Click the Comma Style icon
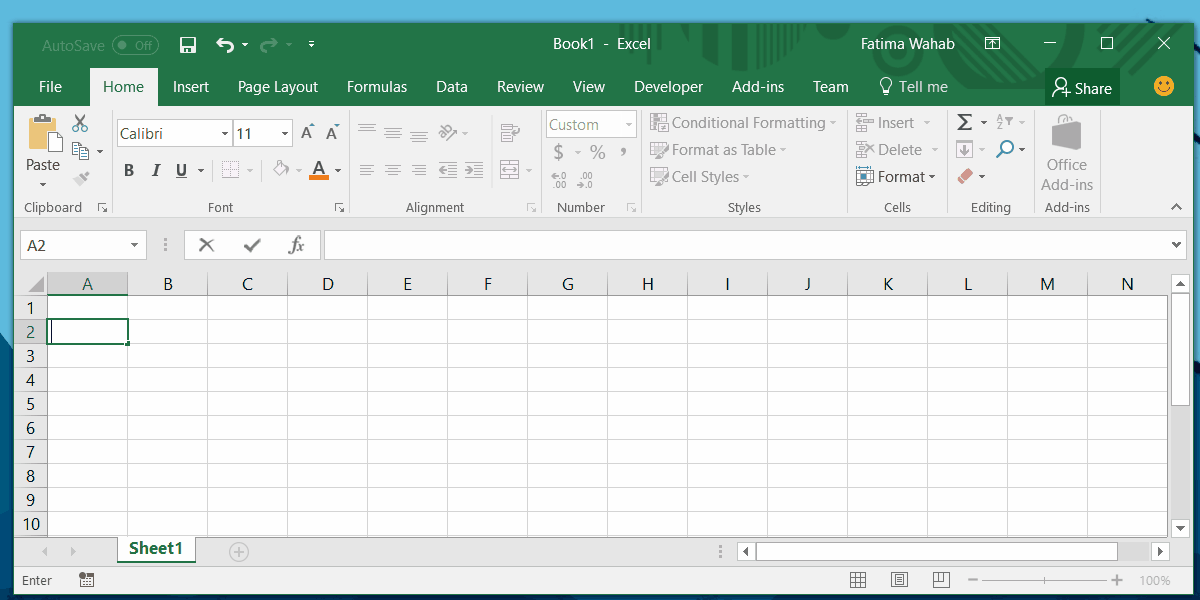This screenshot has height=600, width=1200. pyautogui.click(x=621, y=152)
